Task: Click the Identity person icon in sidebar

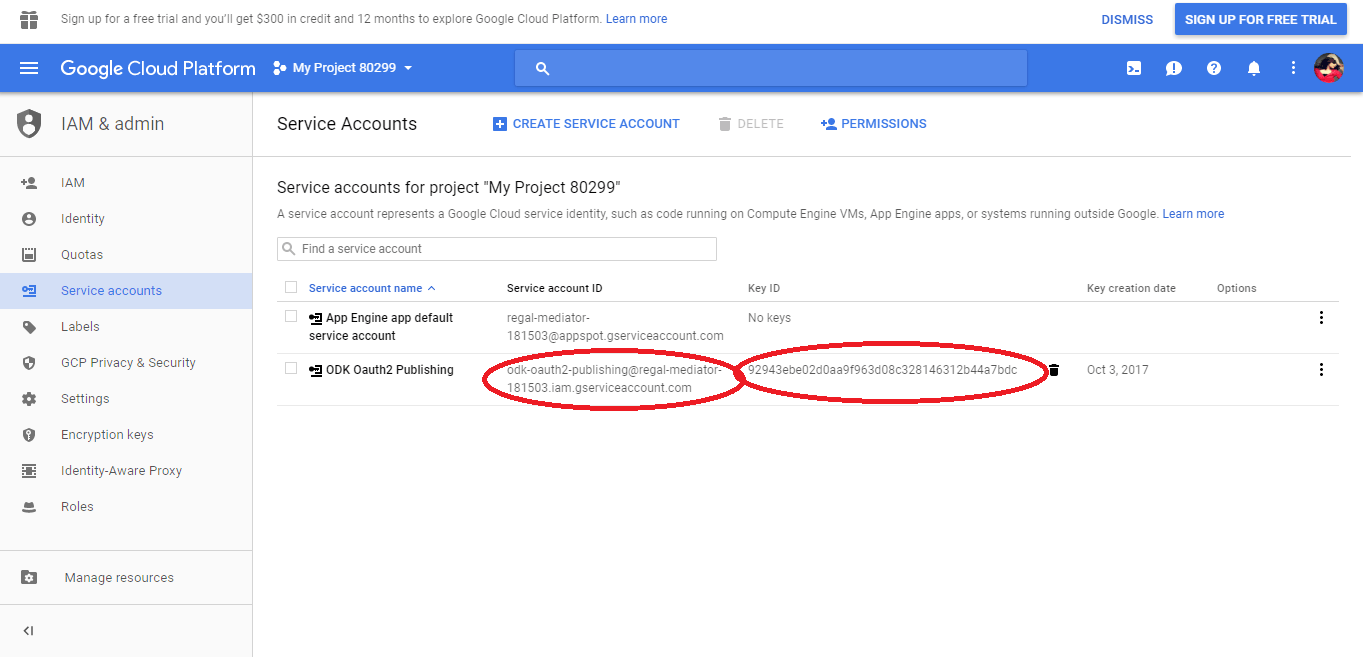Action: 29,219
